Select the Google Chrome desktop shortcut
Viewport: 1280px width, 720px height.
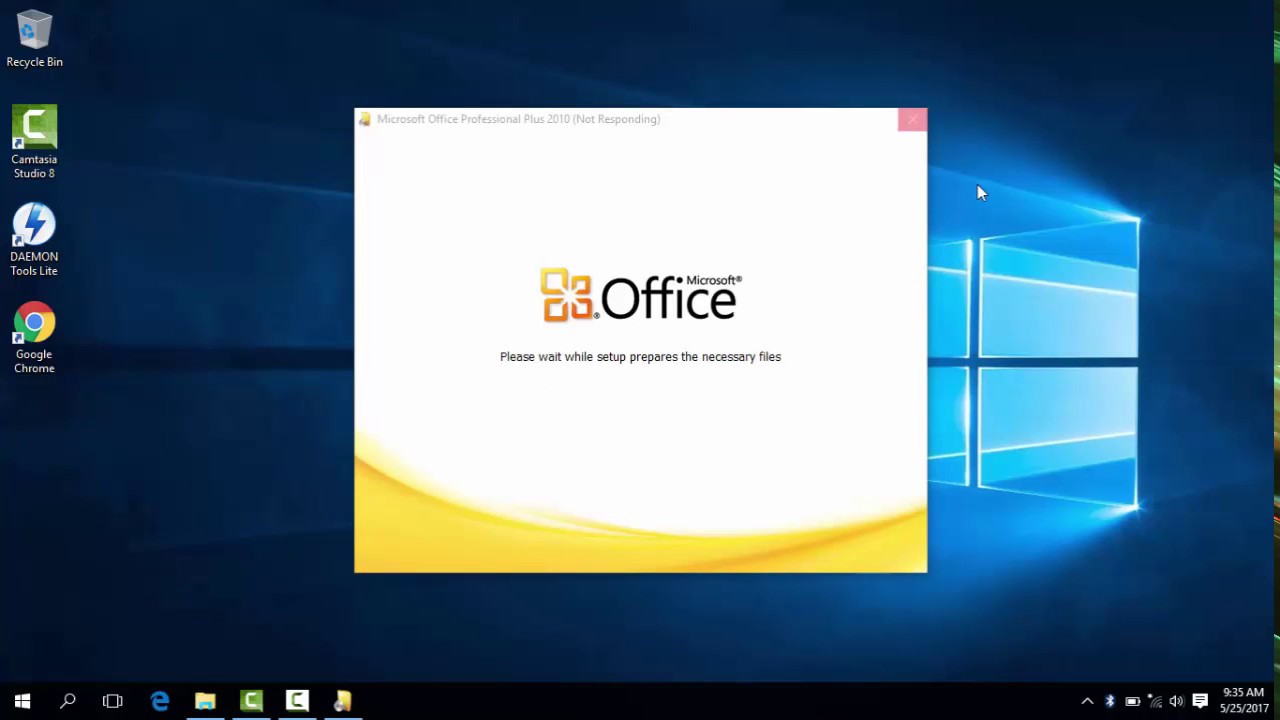pos(34,338)
